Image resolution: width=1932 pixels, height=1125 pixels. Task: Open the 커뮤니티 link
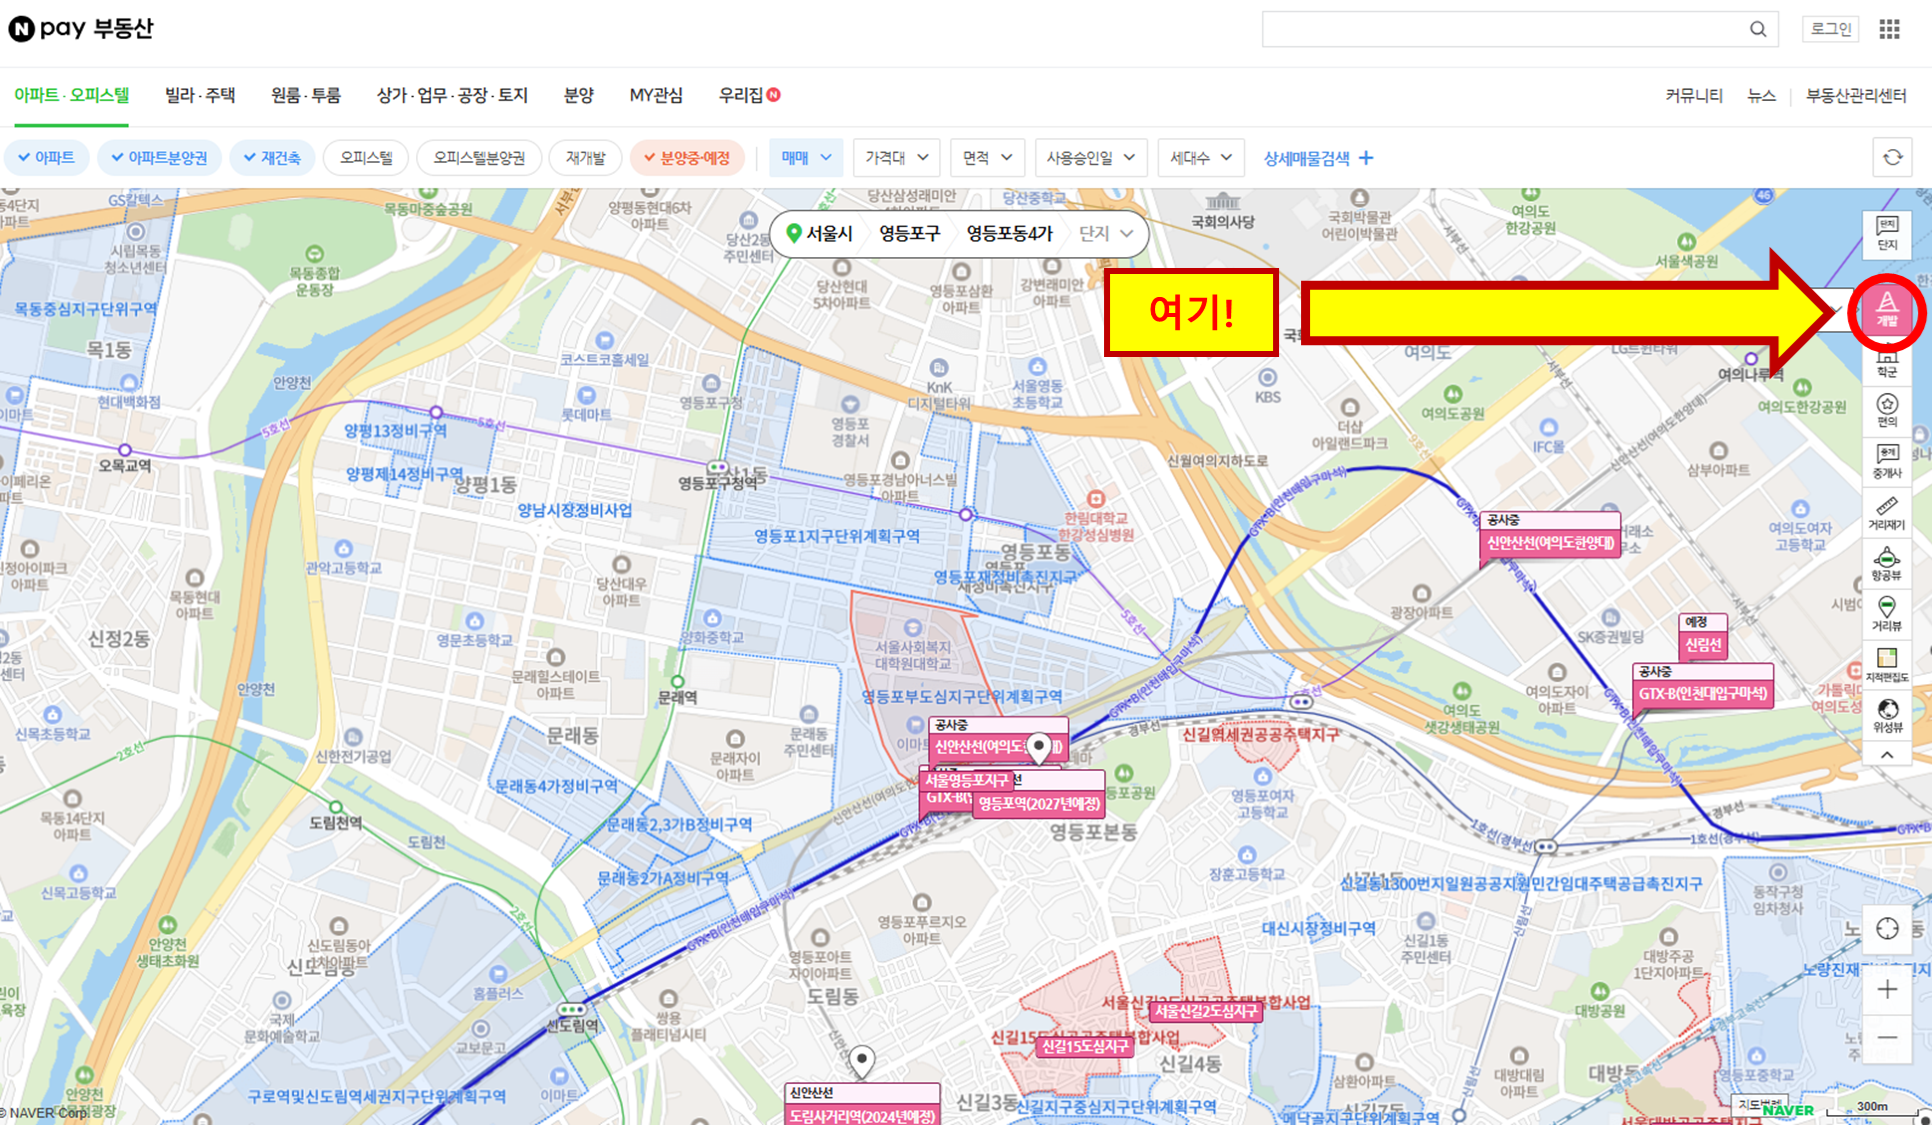click(x=1693, y=96)
